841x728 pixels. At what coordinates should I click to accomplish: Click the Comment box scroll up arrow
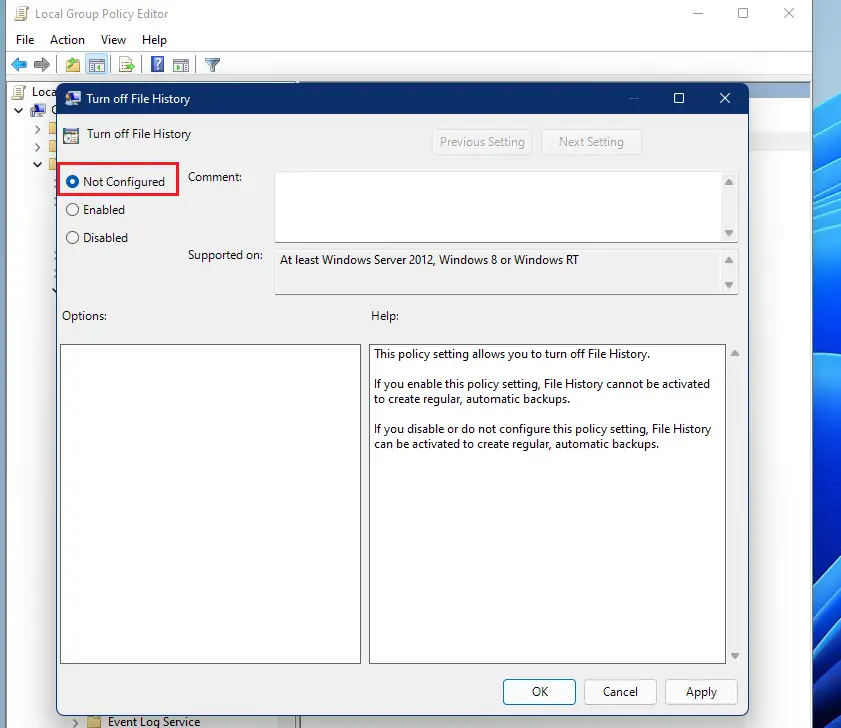(729, 182)
